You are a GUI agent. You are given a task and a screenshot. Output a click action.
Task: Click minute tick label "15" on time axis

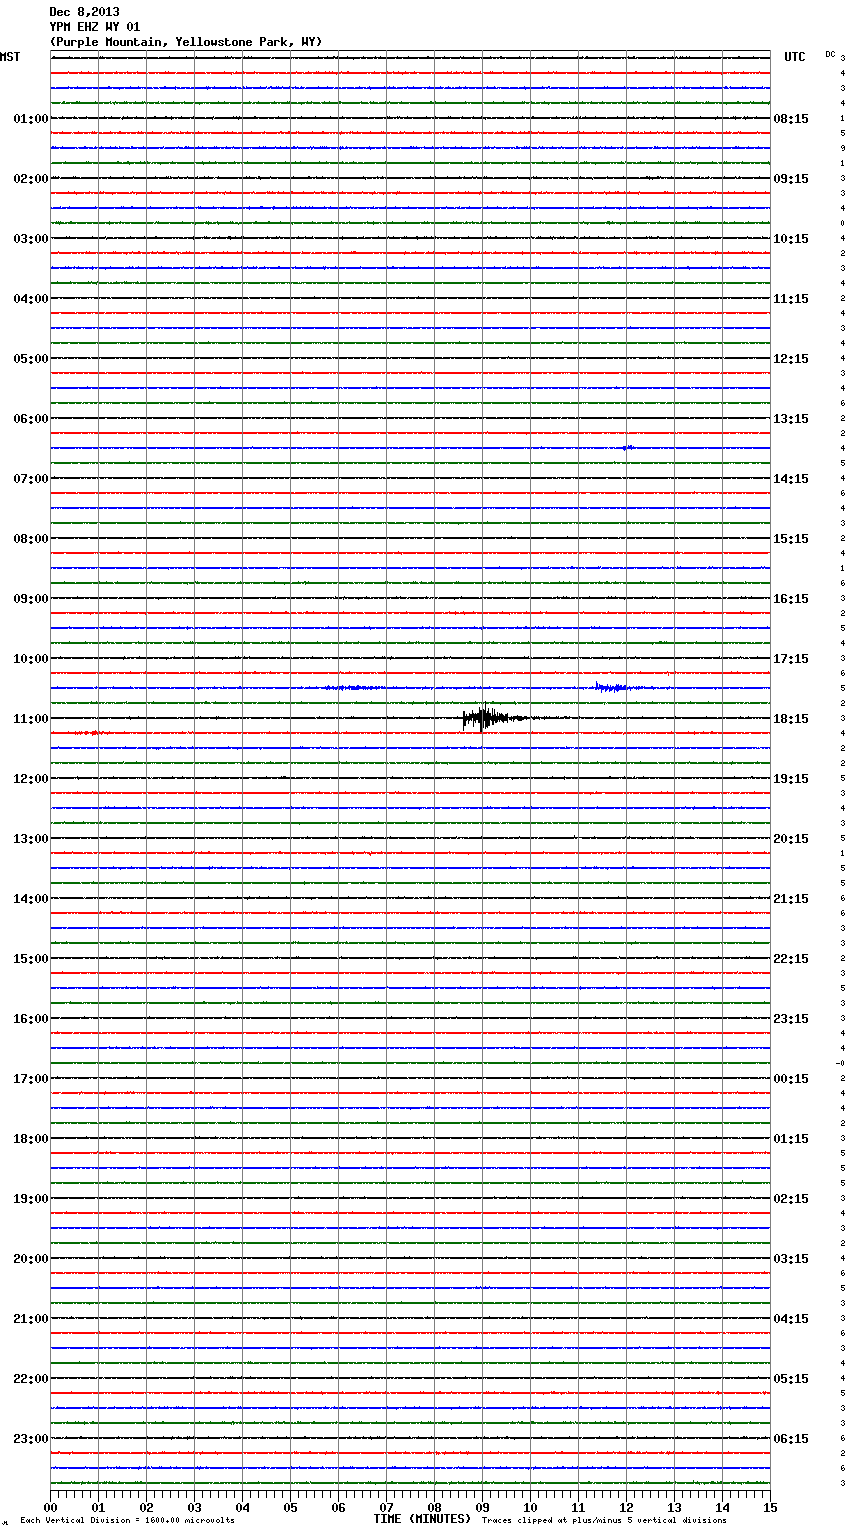point(770,1507)
